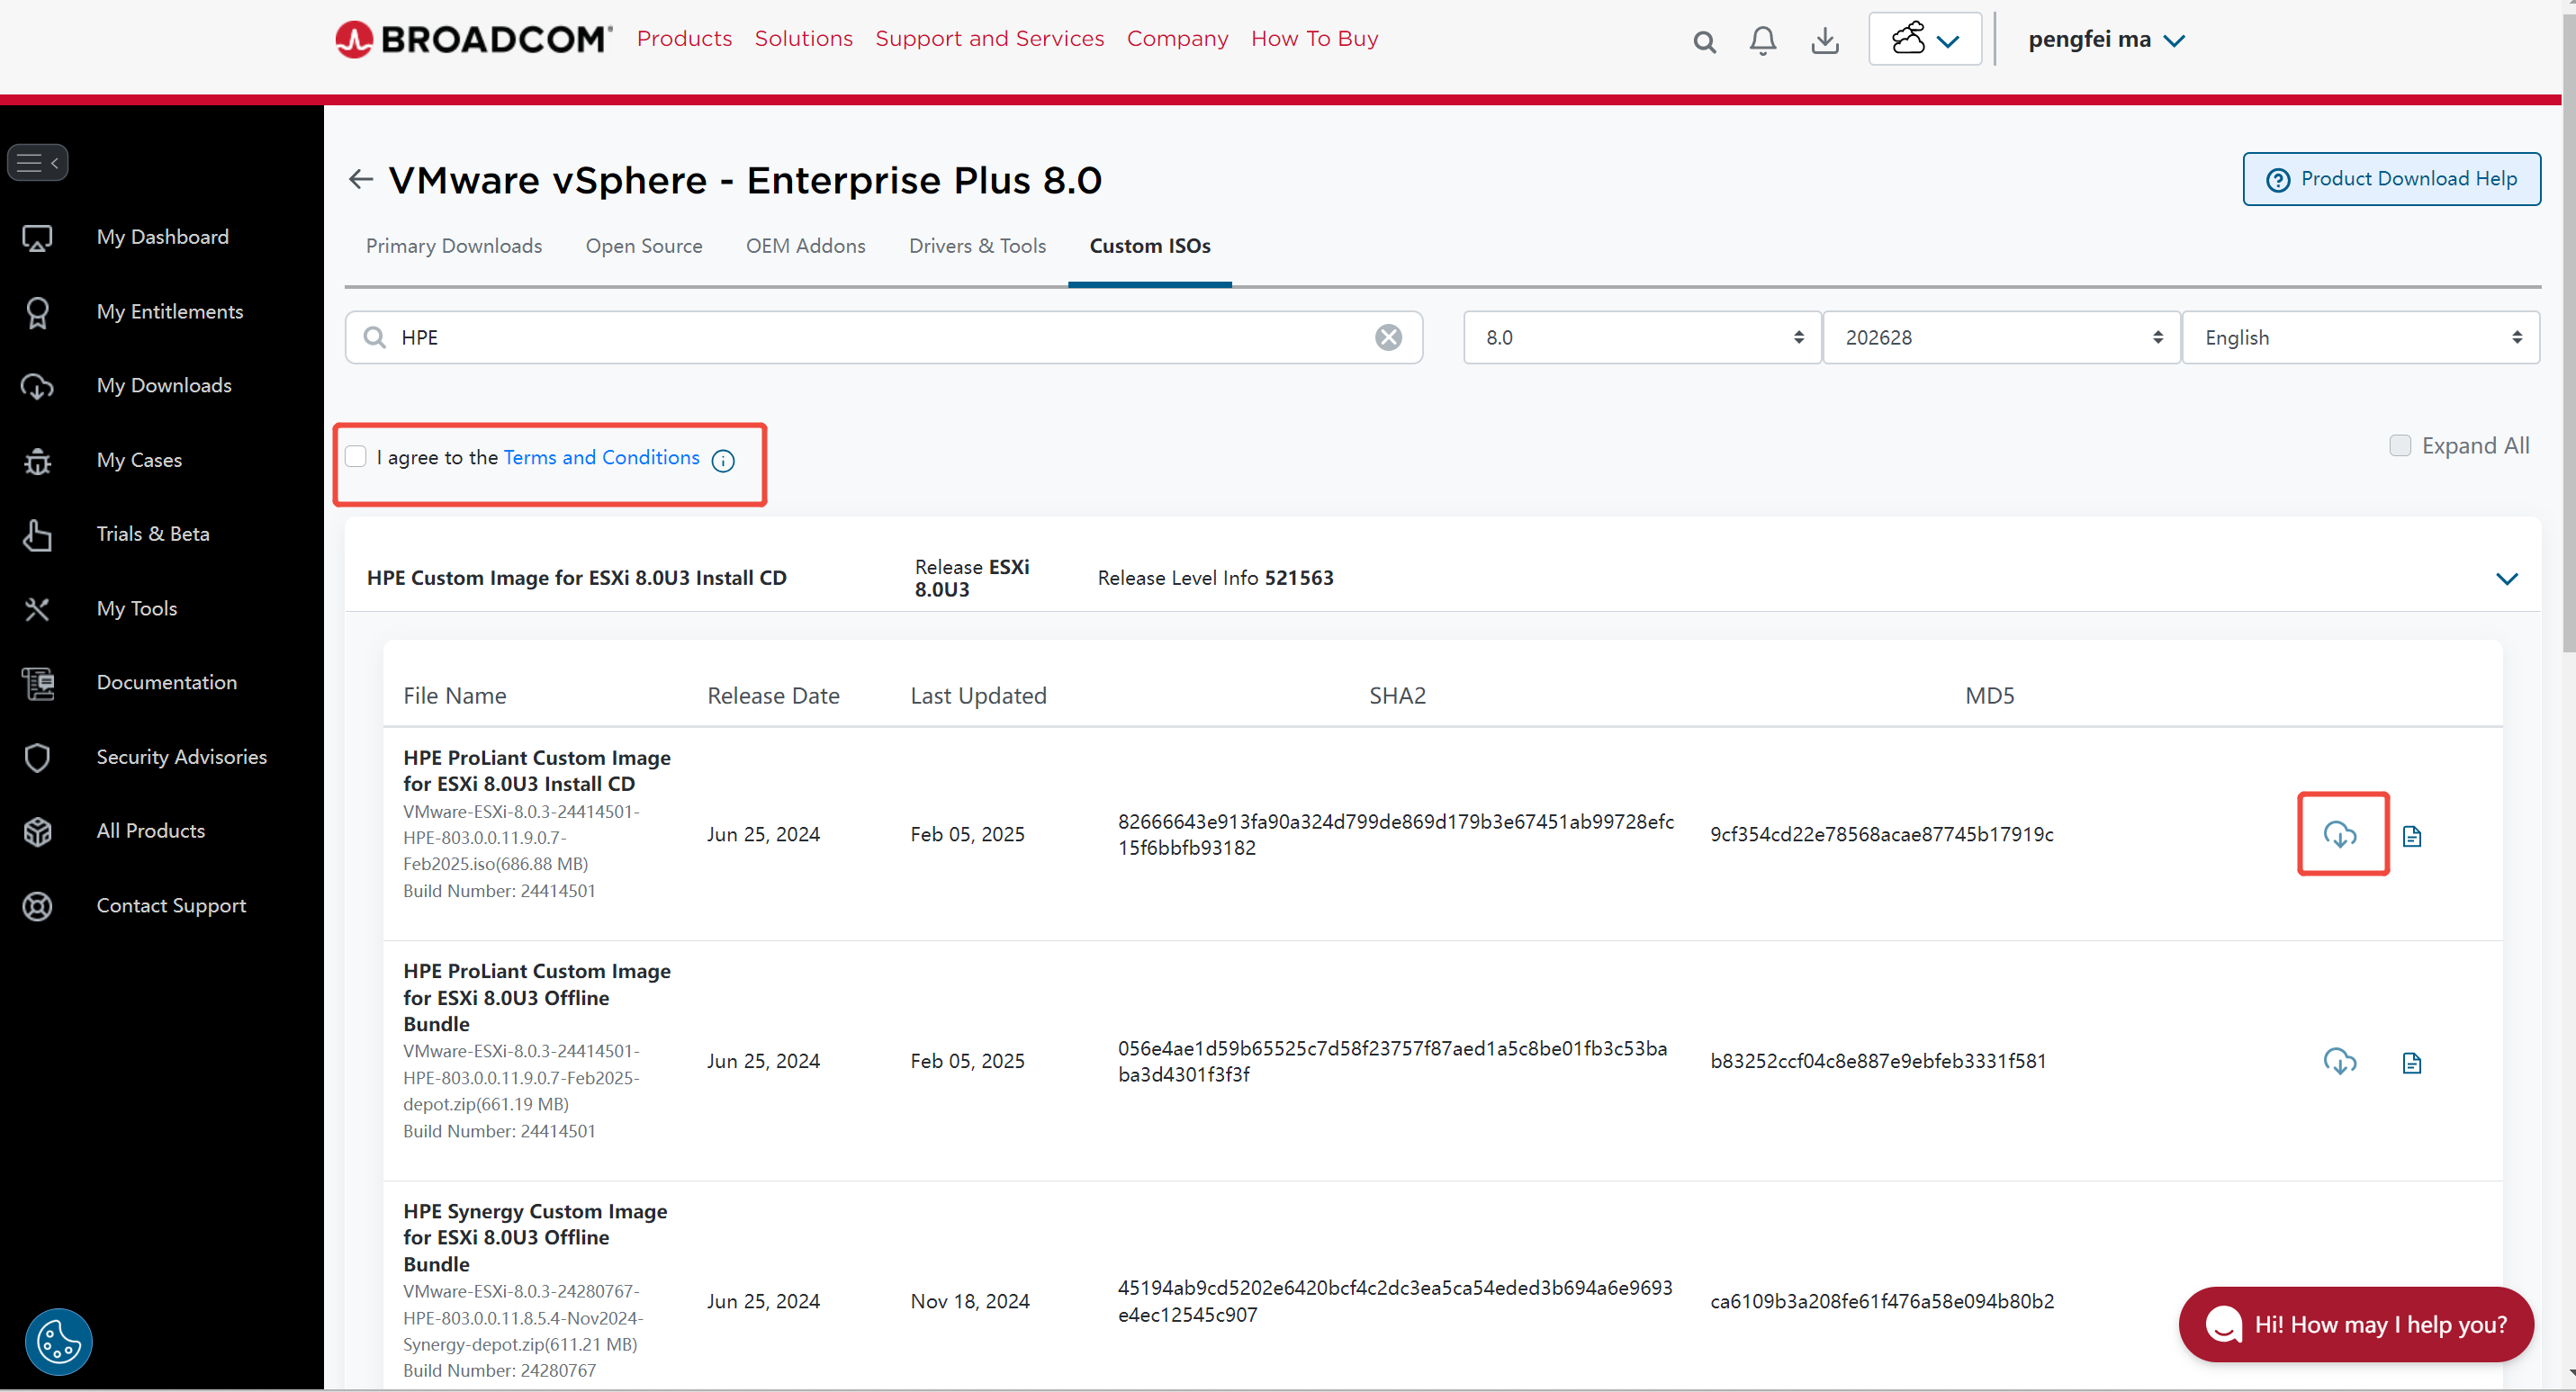The height and width of the screenshot is (1392, 2576).
Task: Go back using the arrow beside title
Action: [x=360, y=179]
